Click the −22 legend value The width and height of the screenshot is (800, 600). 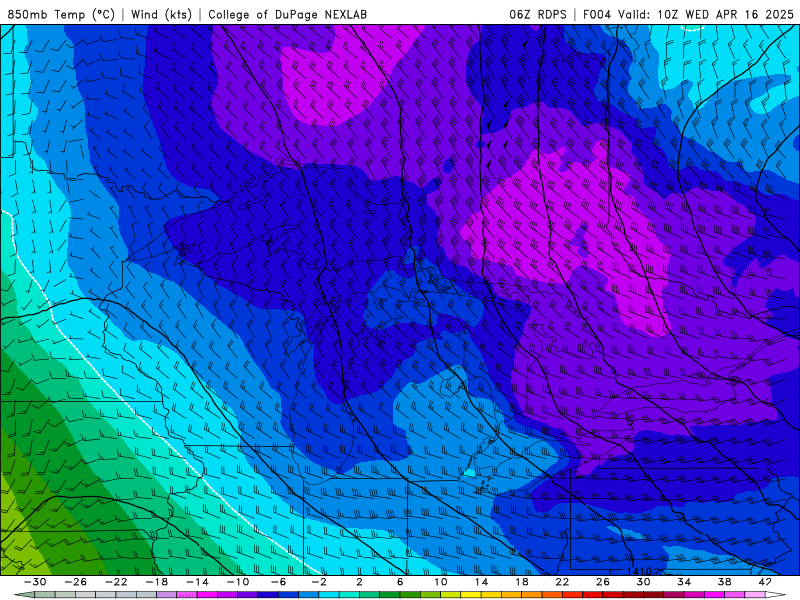(x=116, y=582)
